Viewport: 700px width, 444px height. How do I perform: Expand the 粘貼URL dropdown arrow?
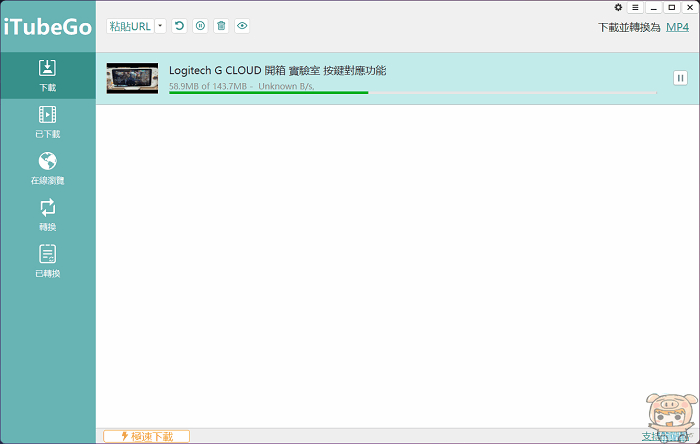[160, 26]
